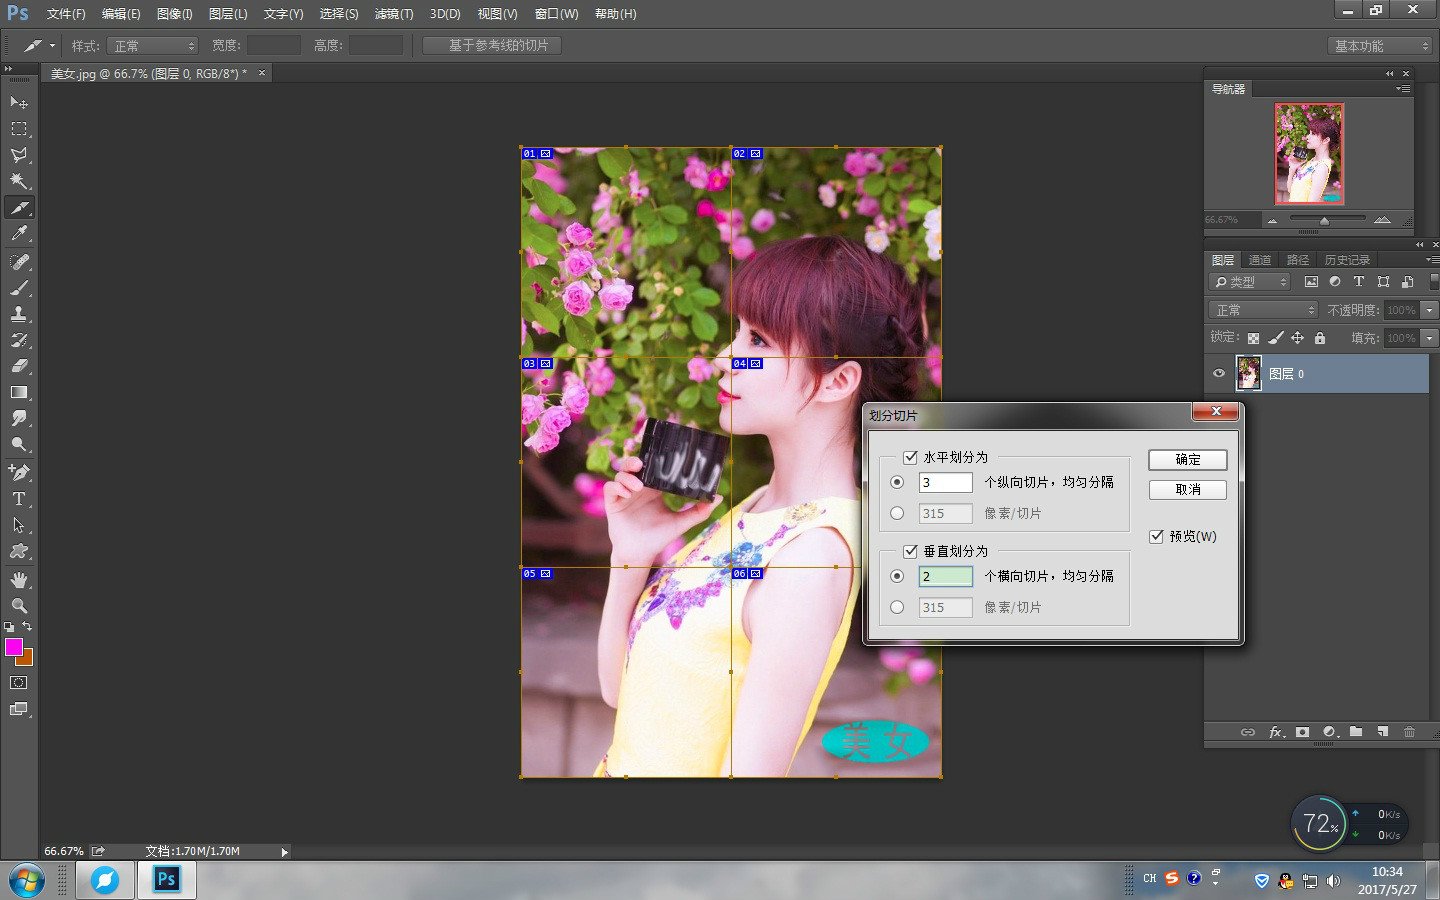Image resolution: width=1440 pixels, height=900 pixels.
Task: Open the 滤镜(T) menu
Action: coord(393,13)
